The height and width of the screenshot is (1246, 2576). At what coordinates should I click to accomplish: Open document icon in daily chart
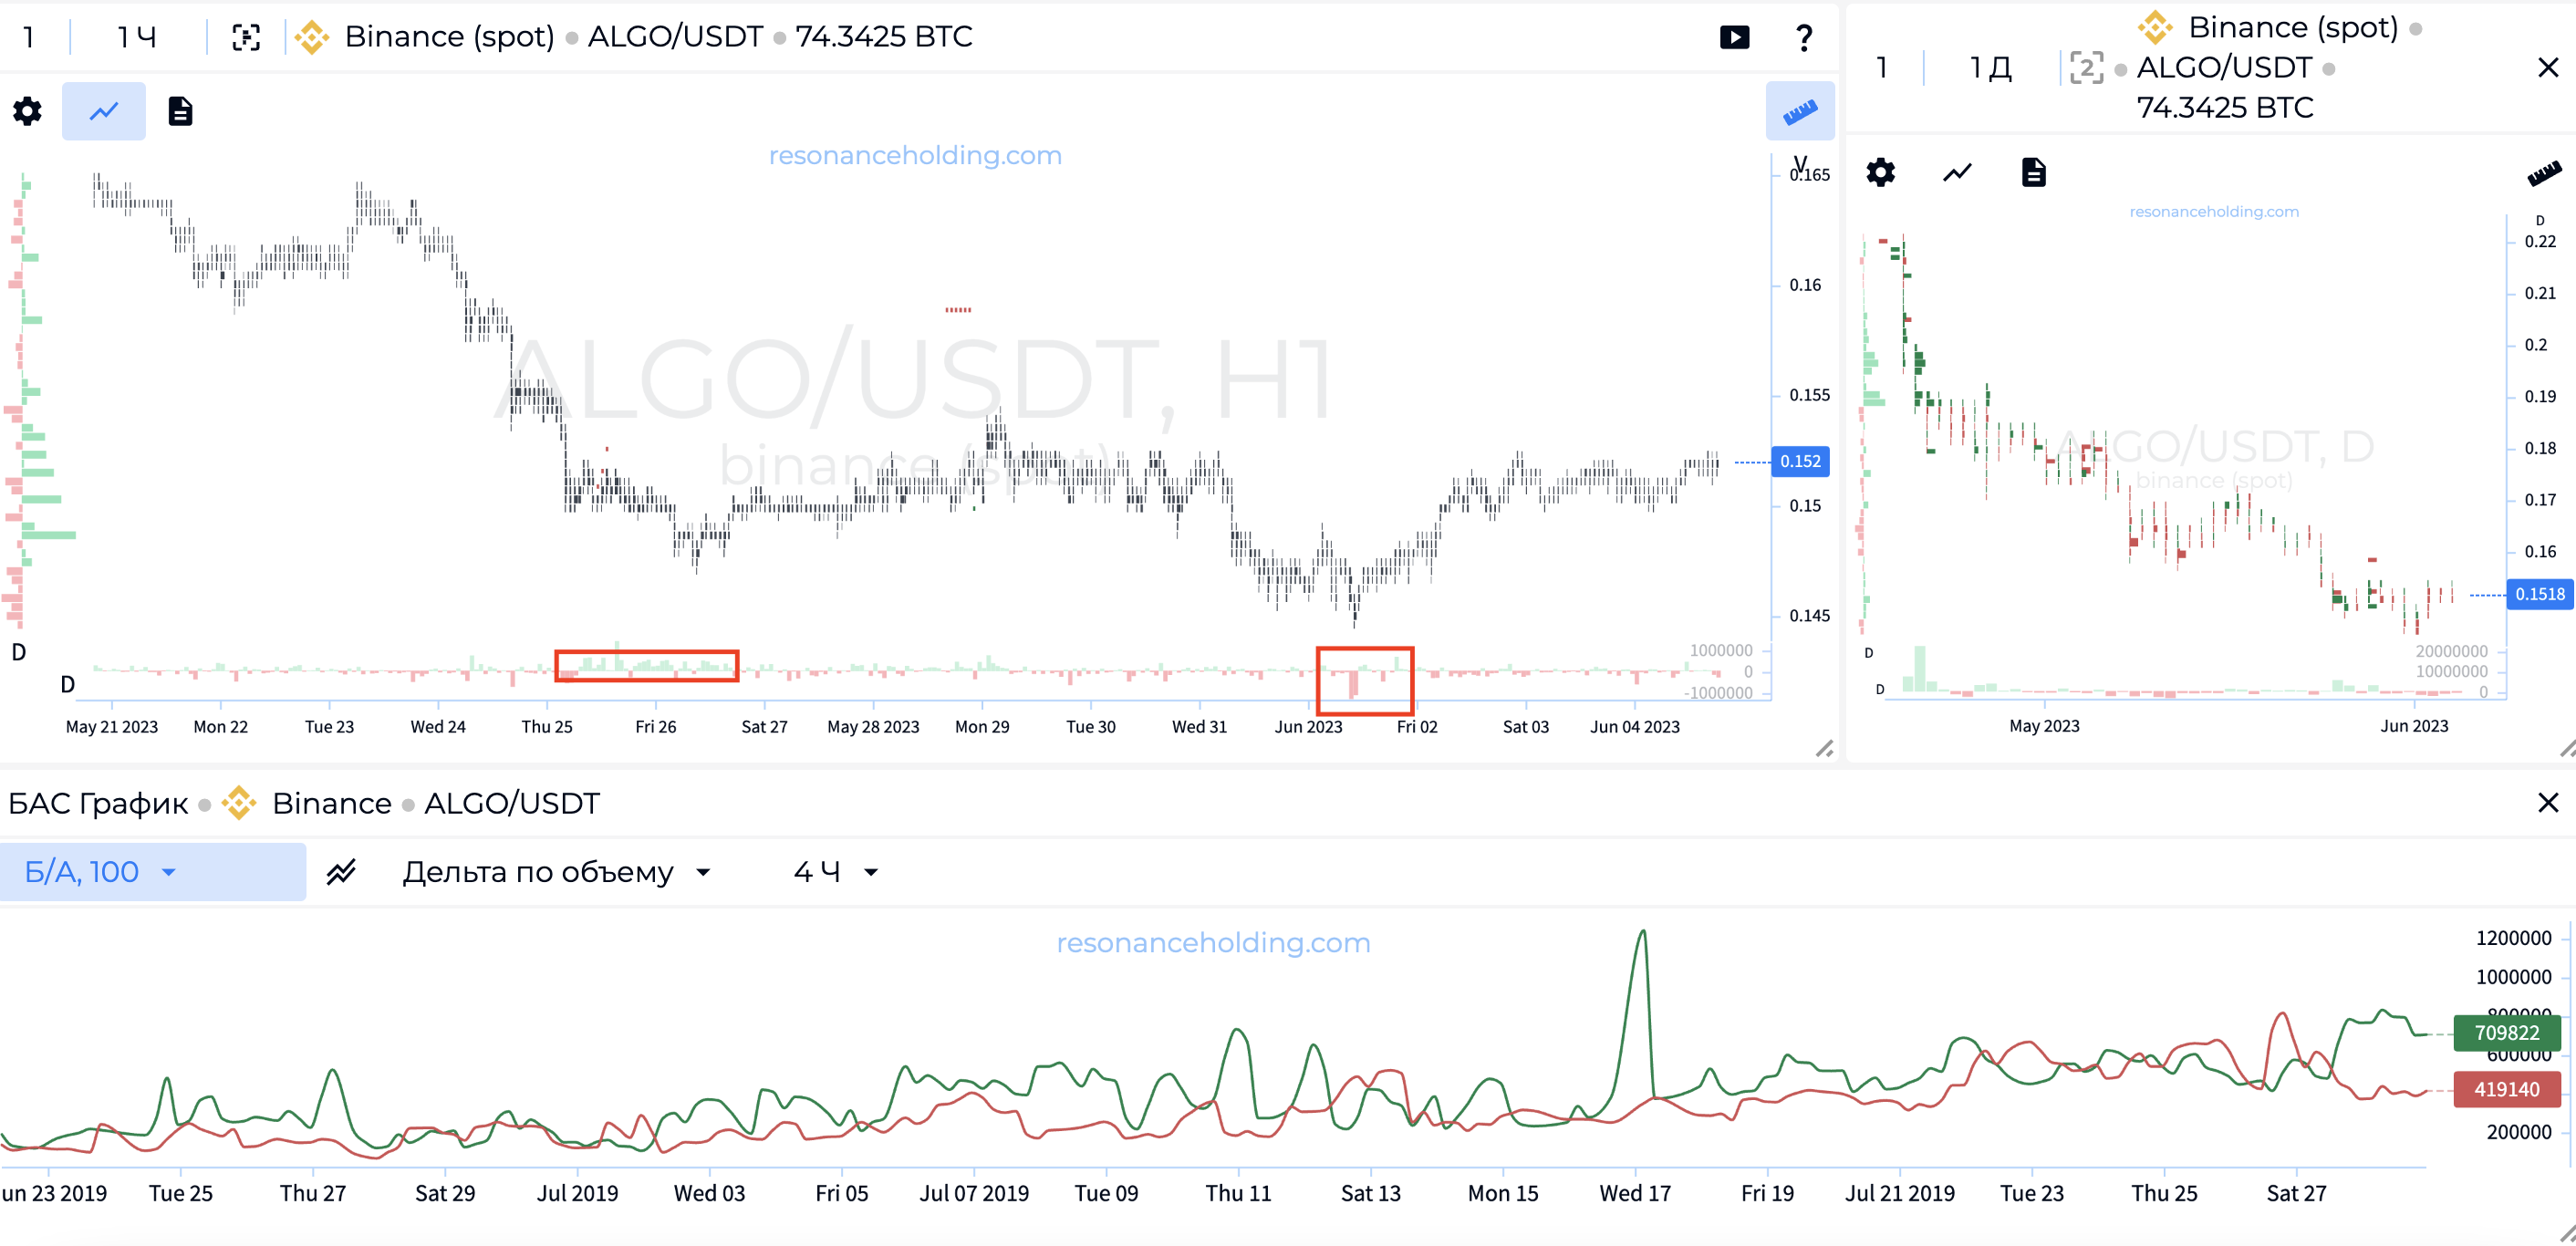click(2033, 173)
